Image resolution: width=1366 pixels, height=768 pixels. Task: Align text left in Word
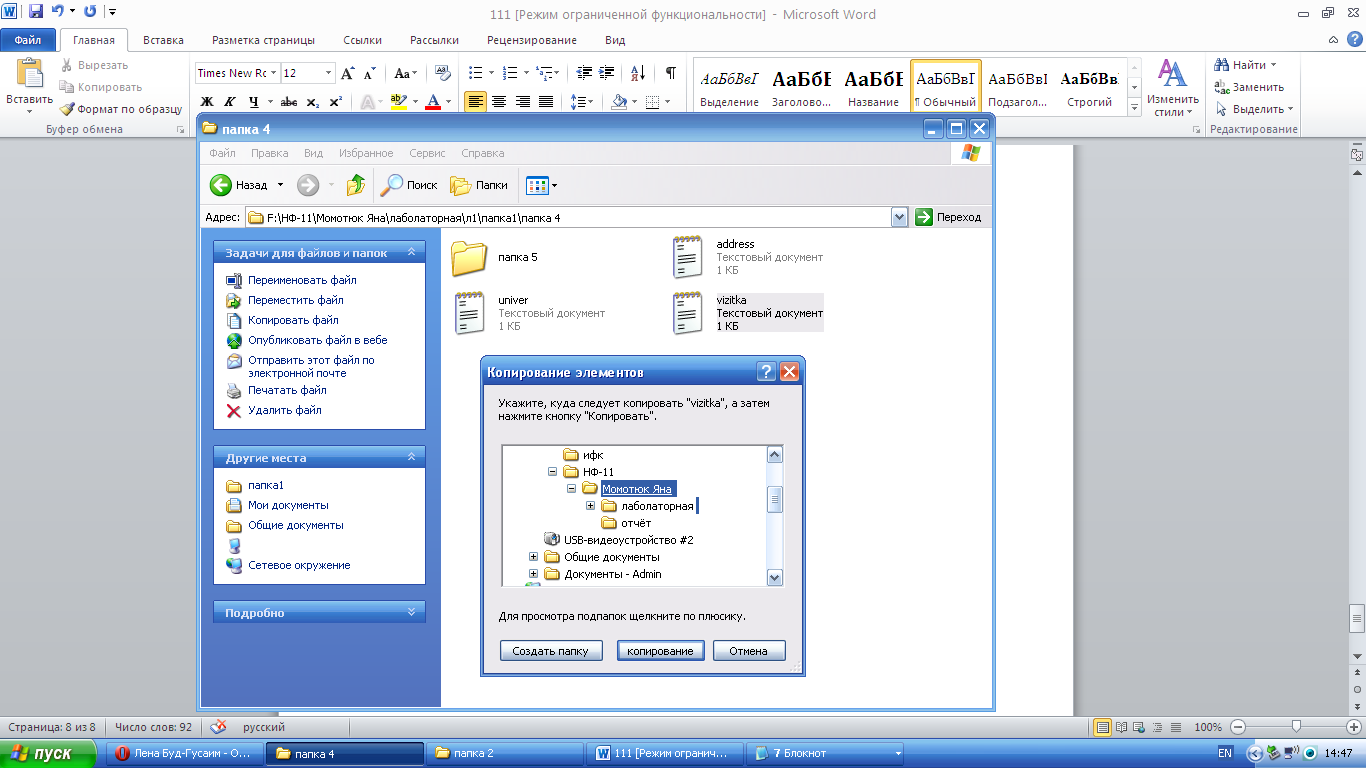(x=475, y=102)
